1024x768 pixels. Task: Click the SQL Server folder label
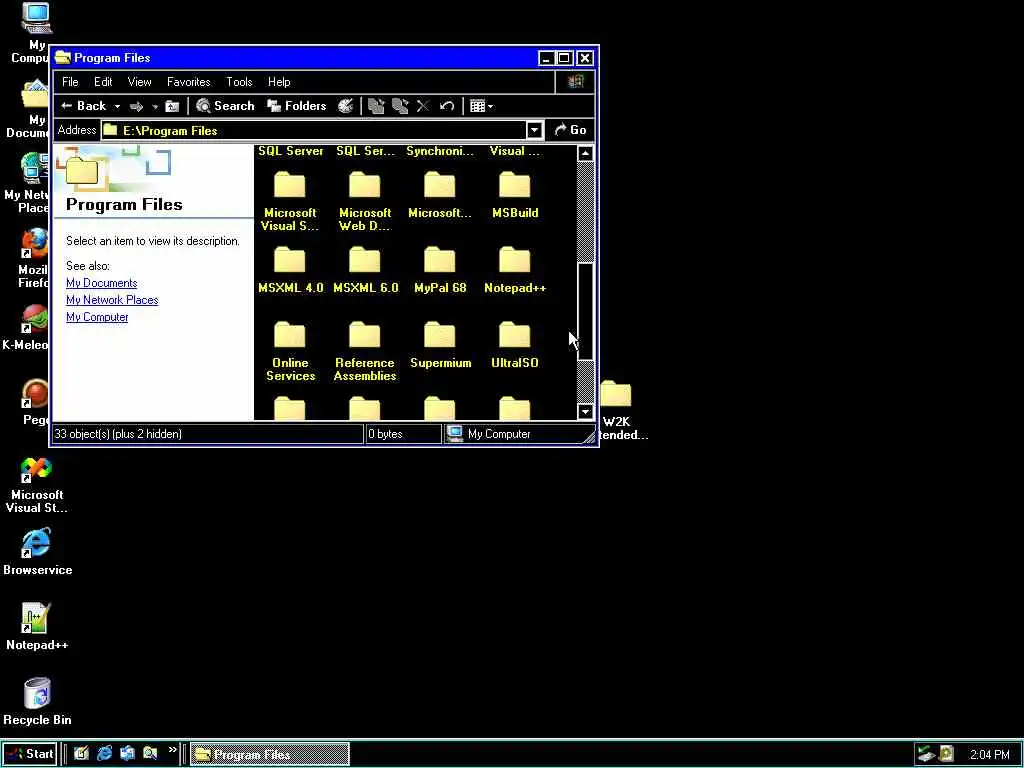click(x=290, y=151)
